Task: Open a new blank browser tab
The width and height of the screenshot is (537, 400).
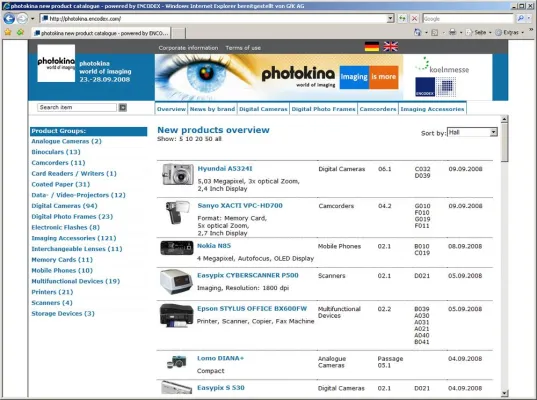Action: coord(178,33)
